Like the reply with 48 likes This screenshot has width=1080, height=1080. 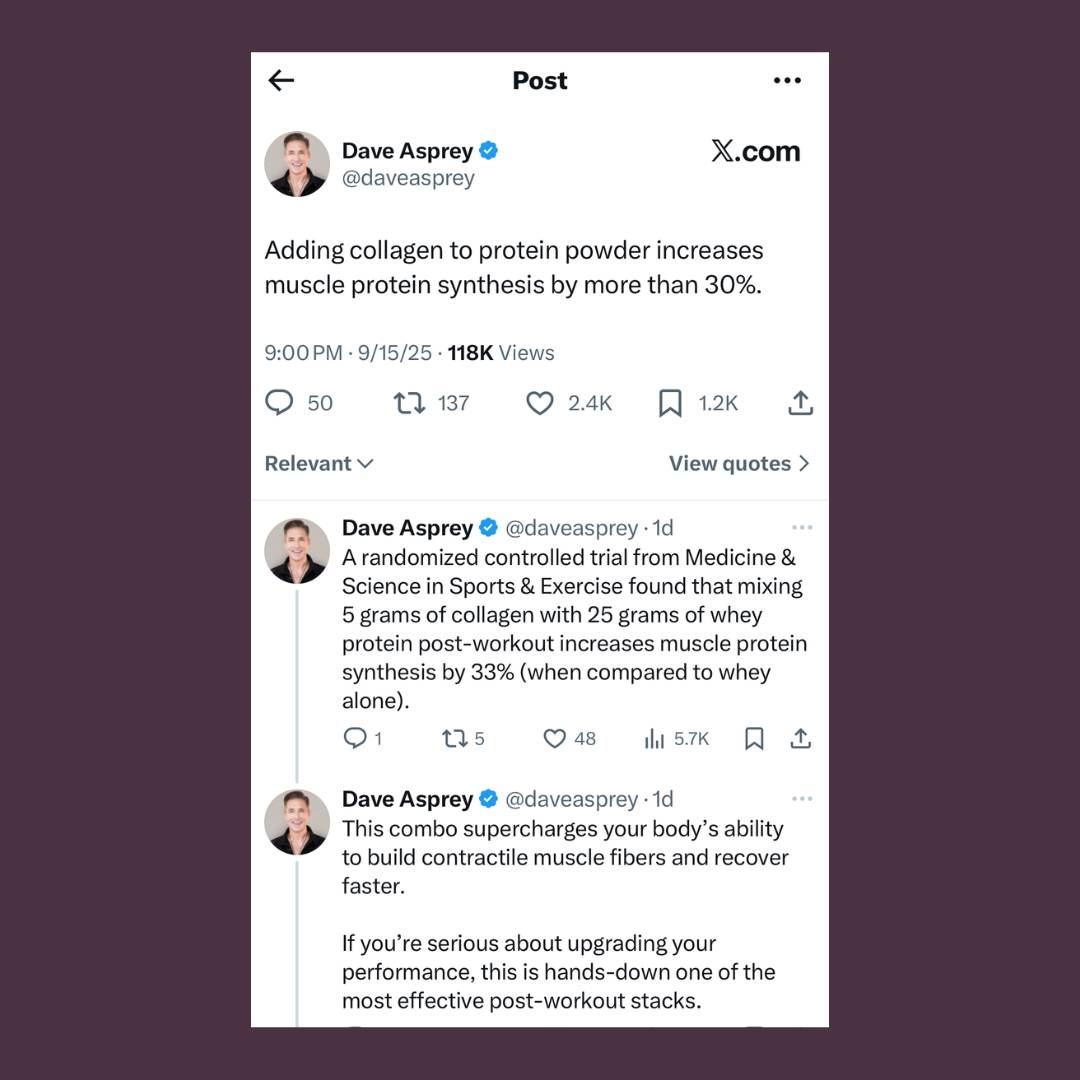(x=555, y=738)
